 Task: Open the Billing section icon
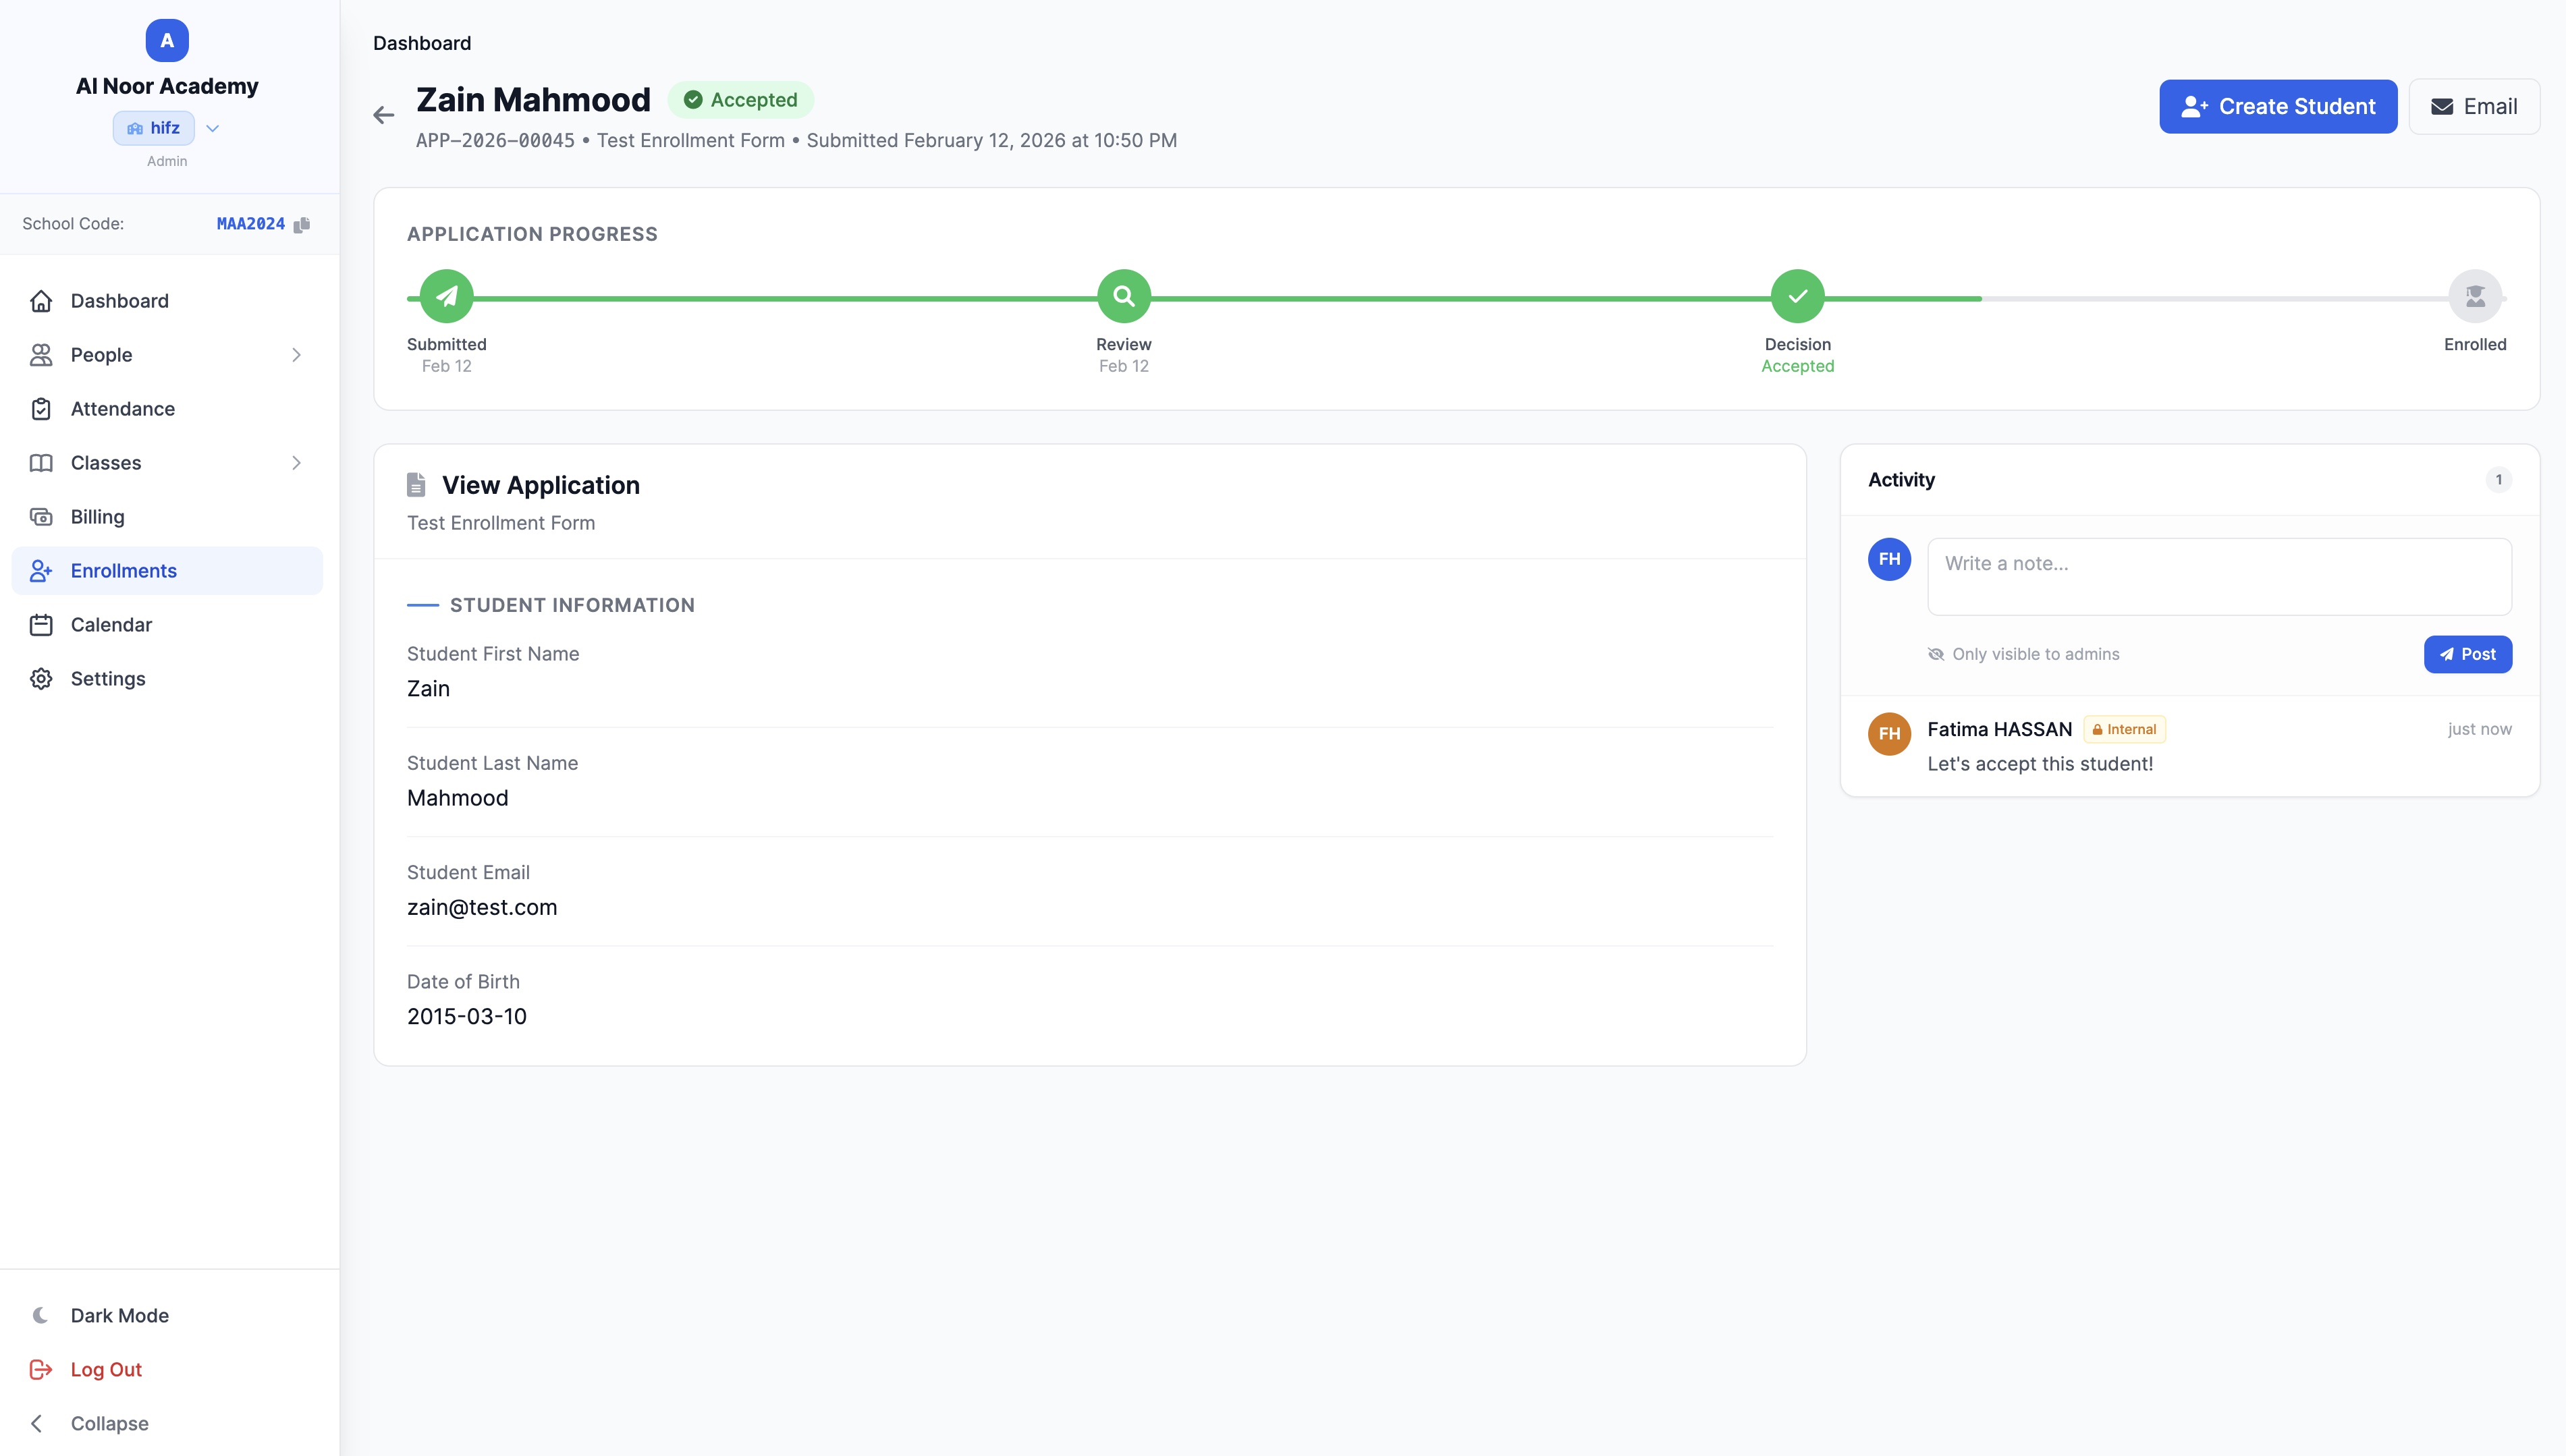41,516
